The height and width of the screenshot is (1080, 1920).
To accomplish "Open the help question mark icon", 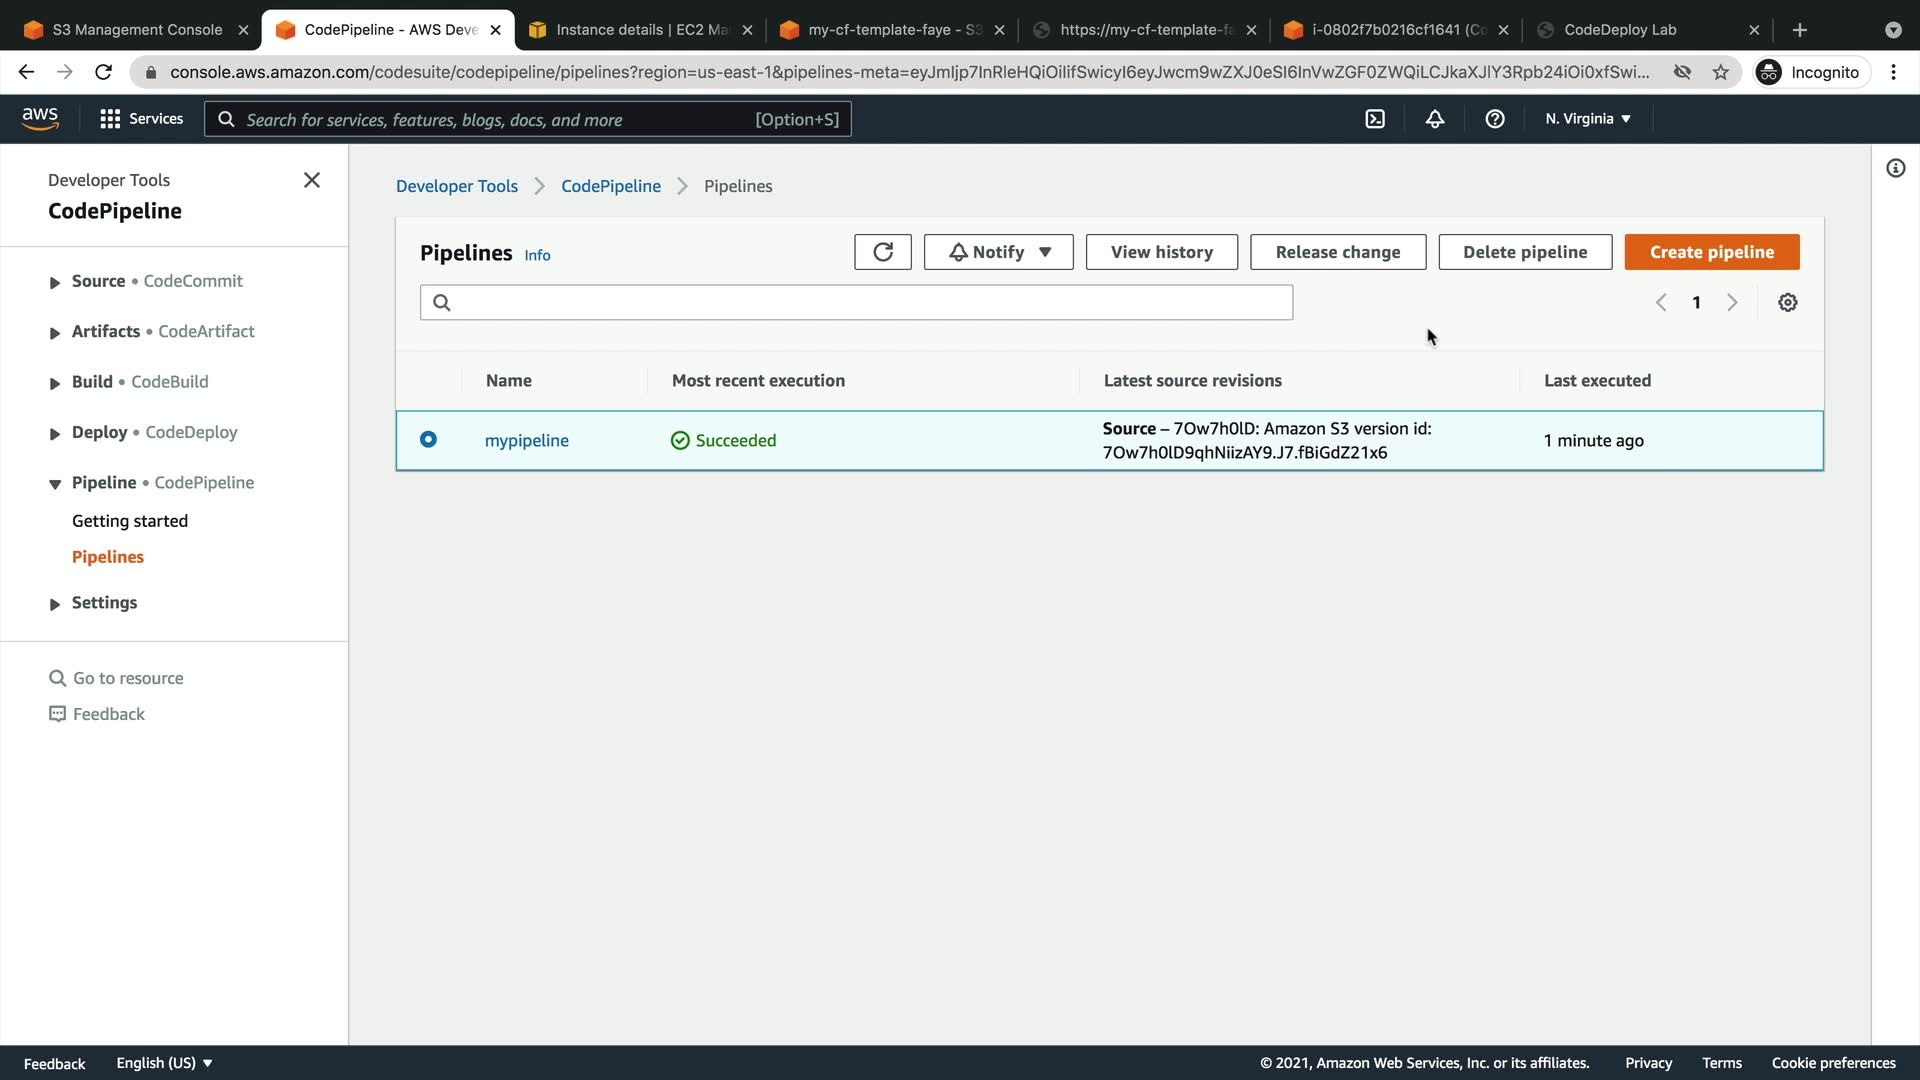I will (1494, 119).
